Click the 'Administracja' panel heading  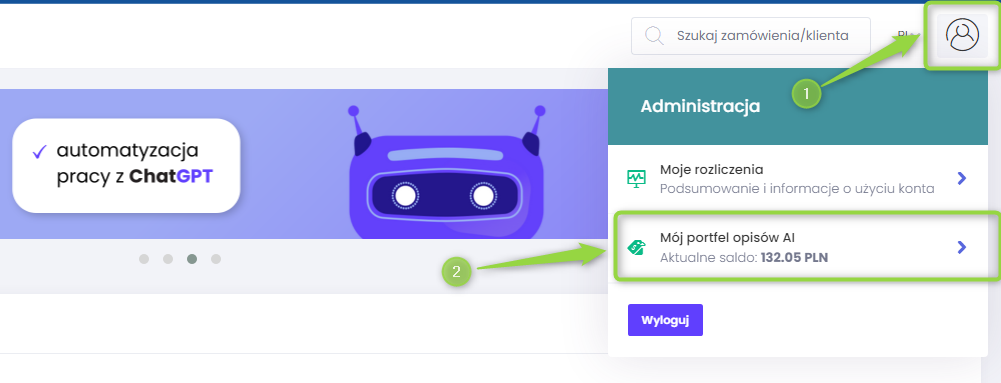click(700, 107)
